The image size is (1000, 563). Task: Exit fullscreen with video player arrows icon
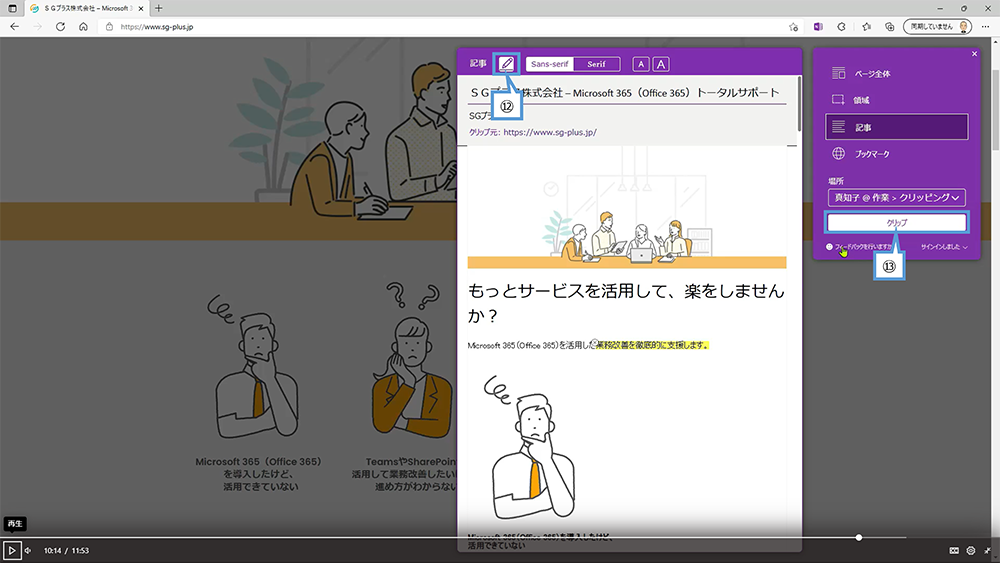click(987, 550)
